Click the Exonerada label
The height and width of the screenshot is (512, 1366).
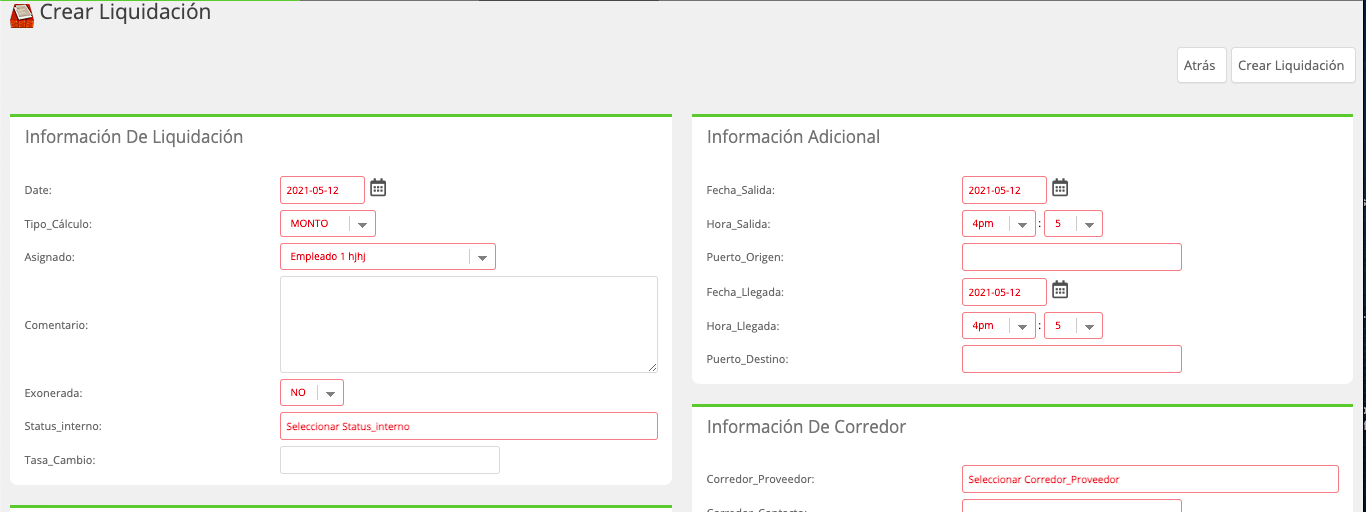(54, 393)
